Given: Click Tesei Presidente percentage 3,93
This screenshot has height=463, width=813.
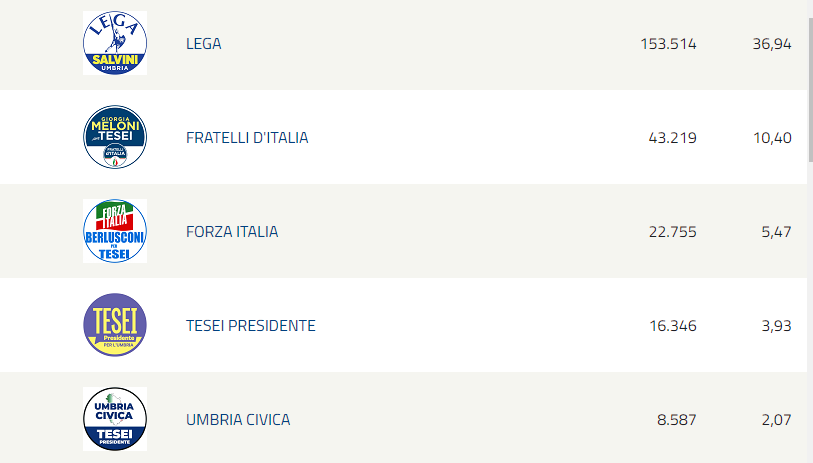Looking at the screenshot, I should tap(776, 326).
